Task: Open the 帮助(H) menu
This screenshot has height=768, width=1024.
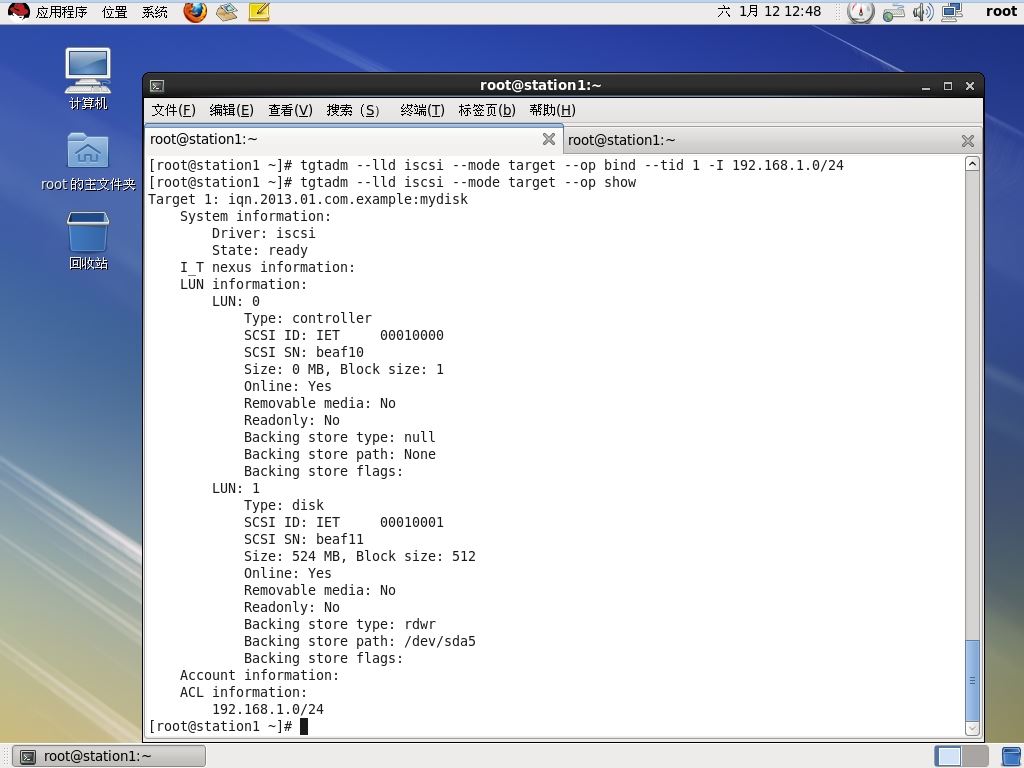Action: coord(552,110)
